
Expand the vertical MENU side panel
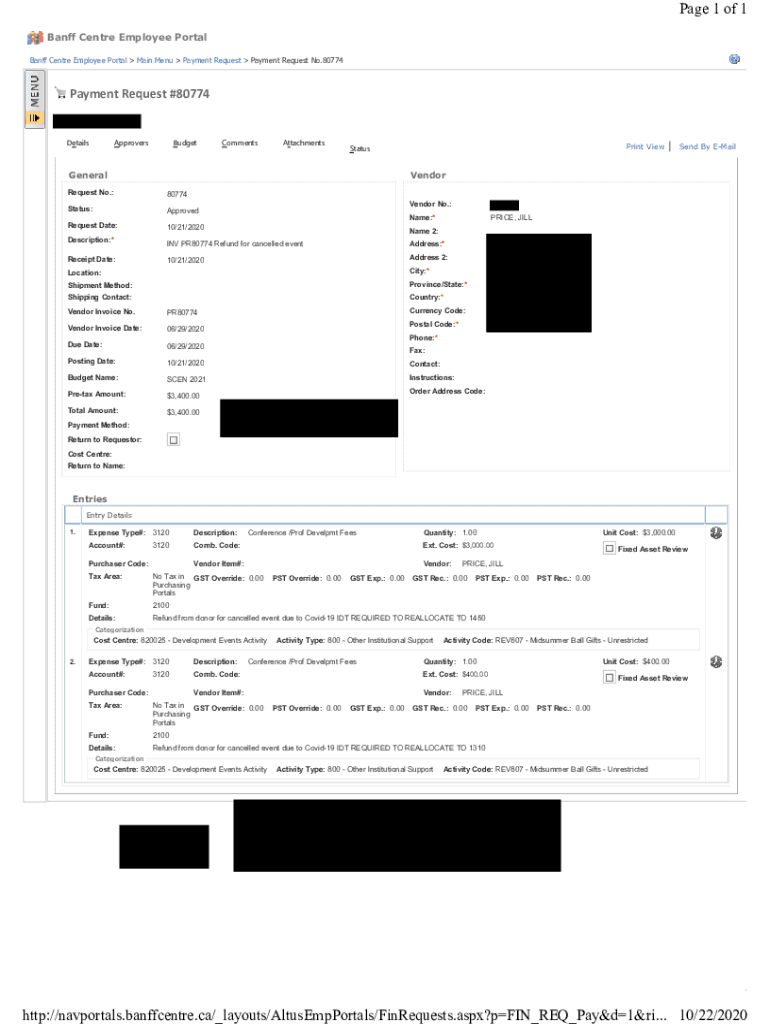pyautogui.click(x=34, y=94)
